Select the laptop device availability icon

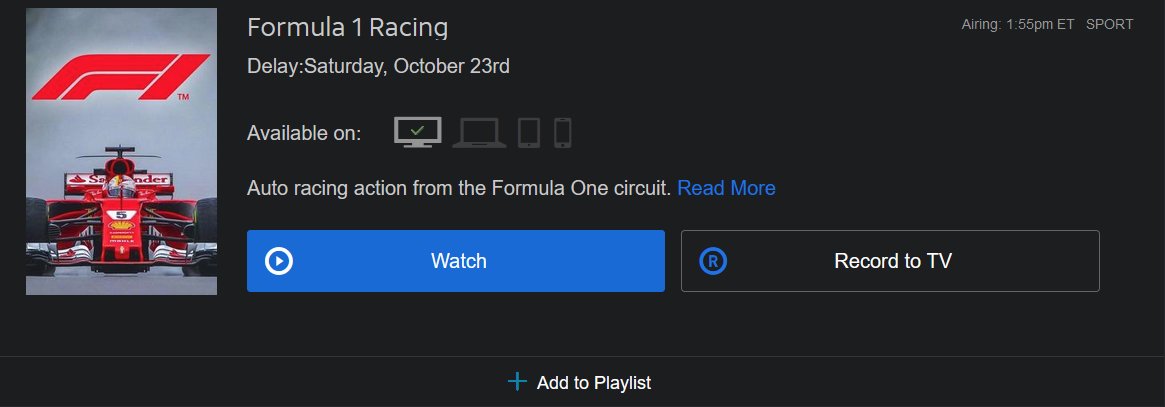point(479,133)
